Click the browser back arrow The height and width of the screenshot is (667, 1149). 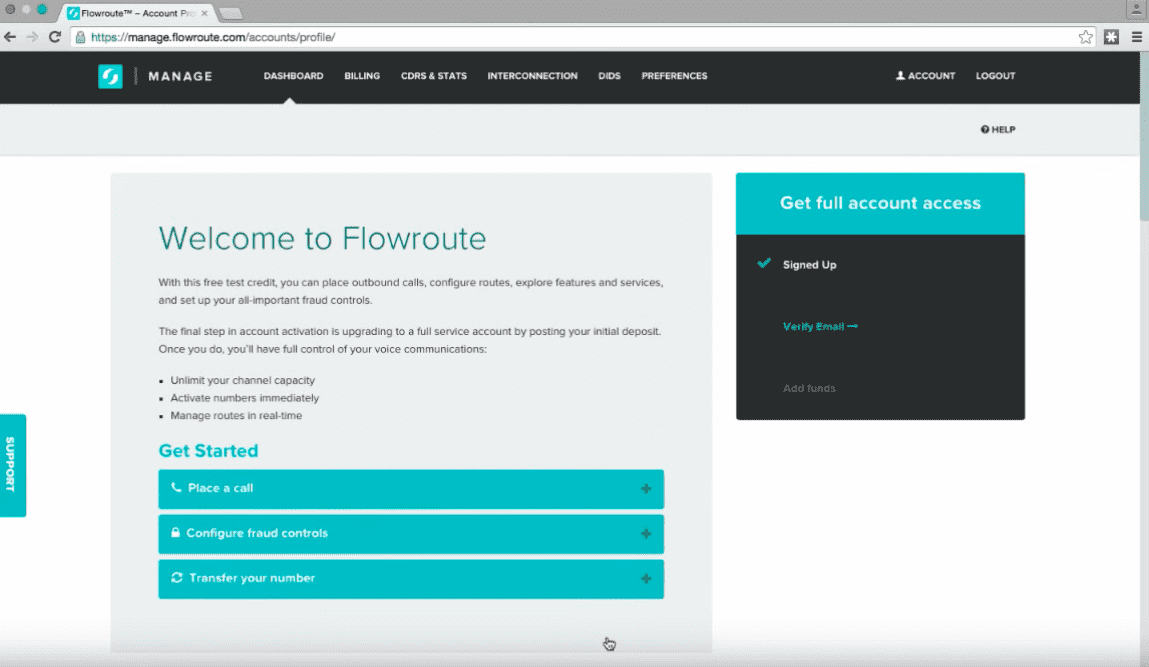[x=10, y=37]
